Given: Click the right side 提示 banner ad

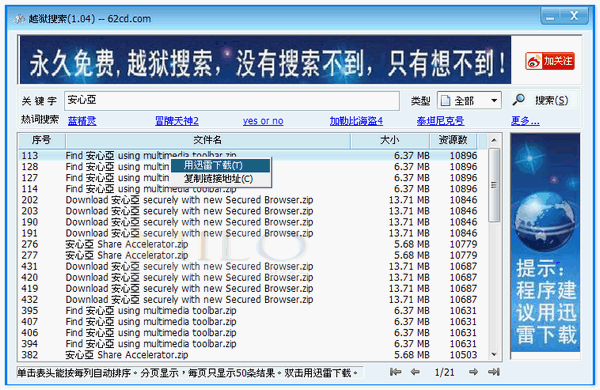Looking at the screenshot, I should click(545, 242).
